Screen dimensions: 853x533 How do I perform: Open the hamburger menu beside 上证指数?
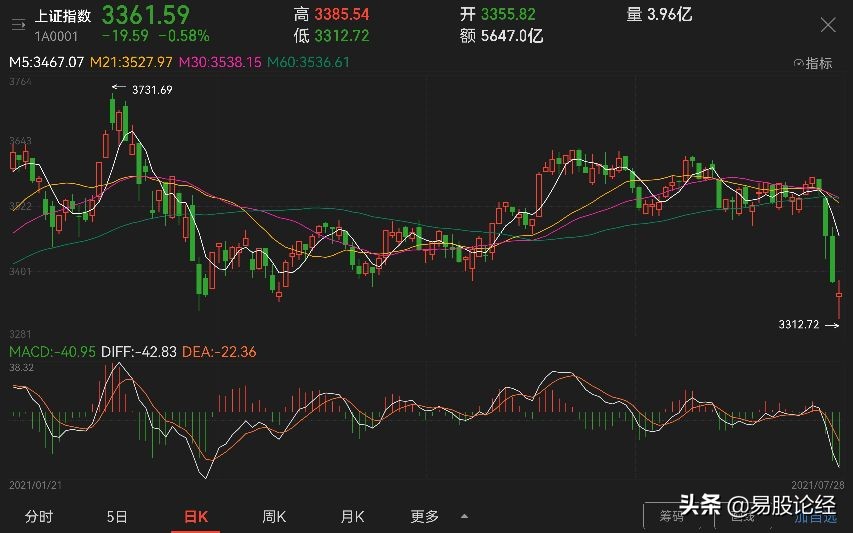pos(18,24)
